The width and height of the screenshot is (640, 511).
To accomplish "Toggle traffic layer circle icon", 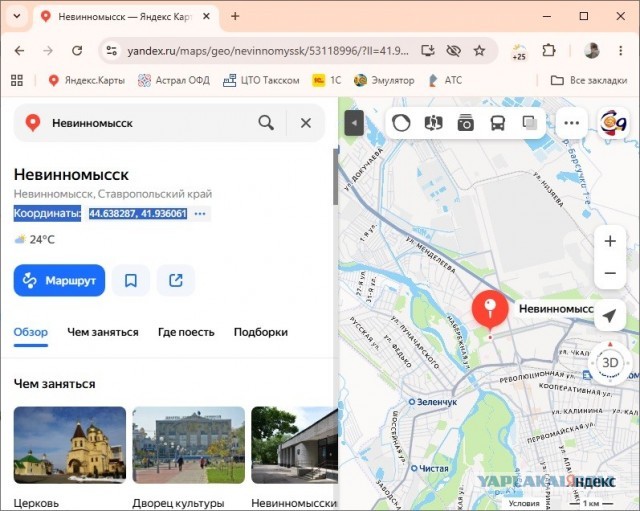I will [x=401, y=122].
